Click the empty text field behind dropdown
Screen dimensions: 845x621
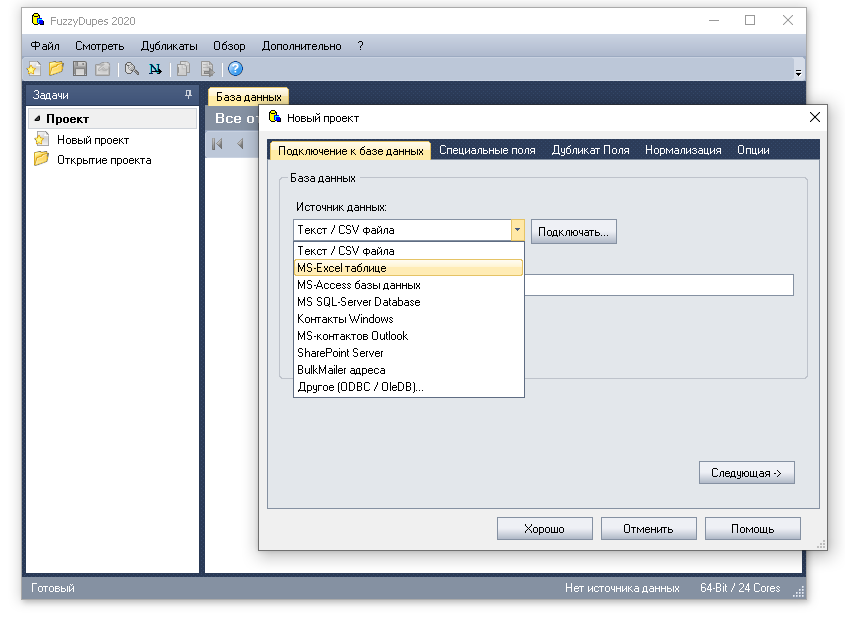point(659,285)
